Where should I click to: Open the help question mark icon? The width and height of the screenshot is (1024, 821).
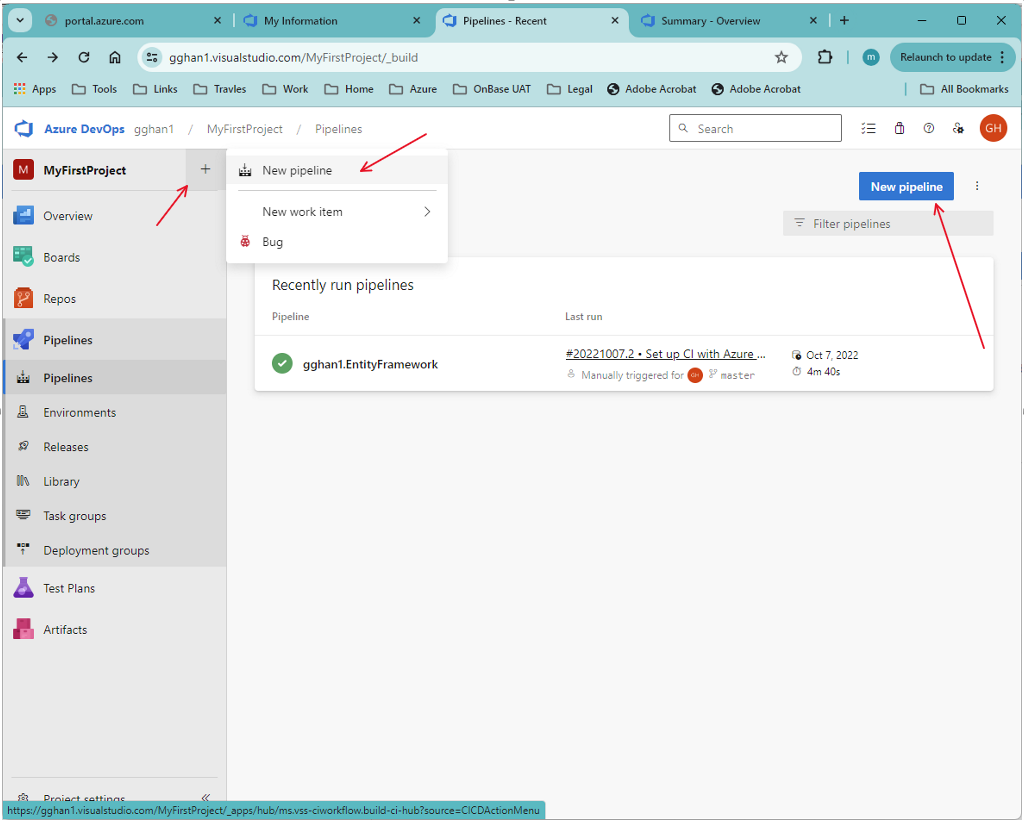click(929, 128)
